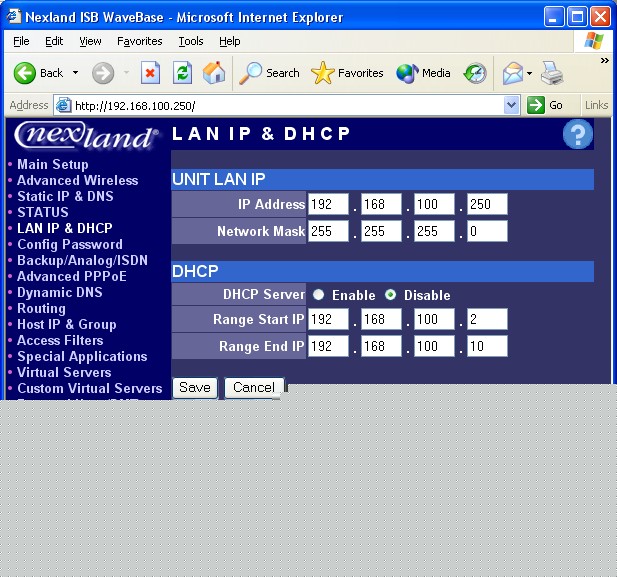Click the grey Forward arrow button
Image resolution: width=617 pixels, height=577 pixels.
click(x=103, y=73)
